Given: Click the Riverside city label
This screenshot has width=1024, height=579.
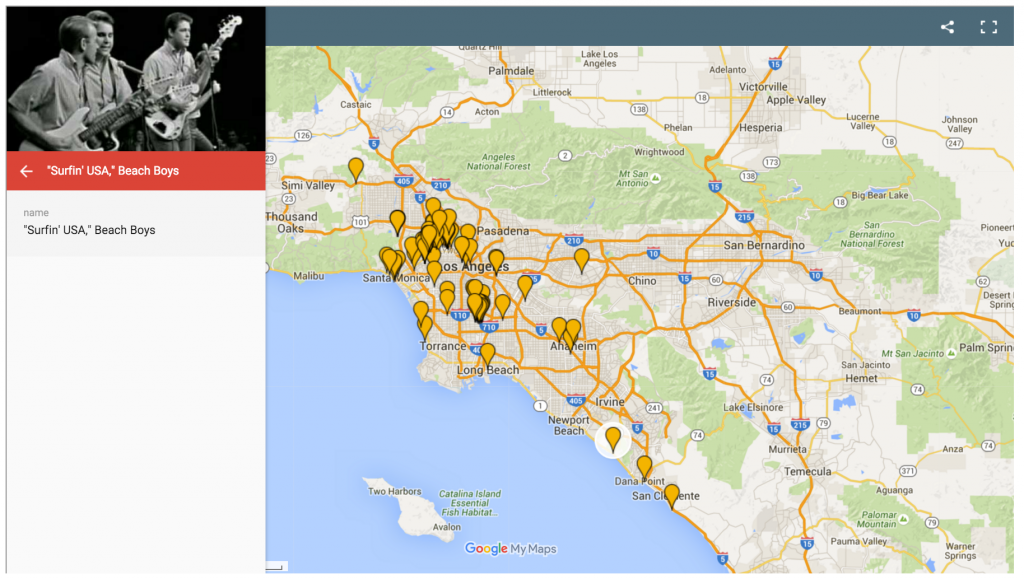Looking at the screenshot, I should point(732,302).
